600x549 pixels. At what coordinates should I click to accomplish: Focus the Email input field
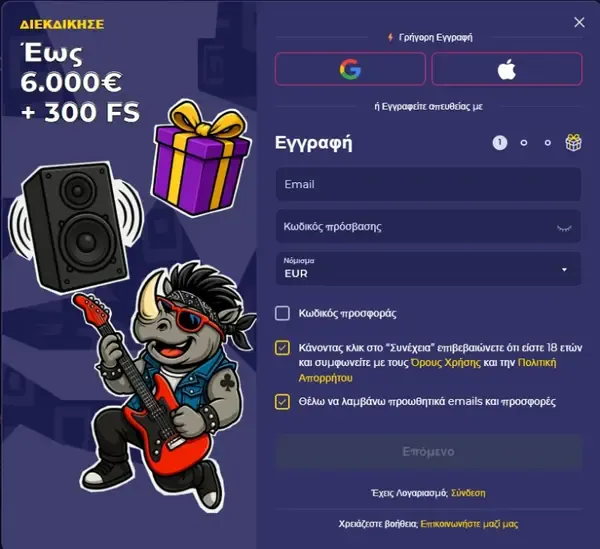coord(428,184)
